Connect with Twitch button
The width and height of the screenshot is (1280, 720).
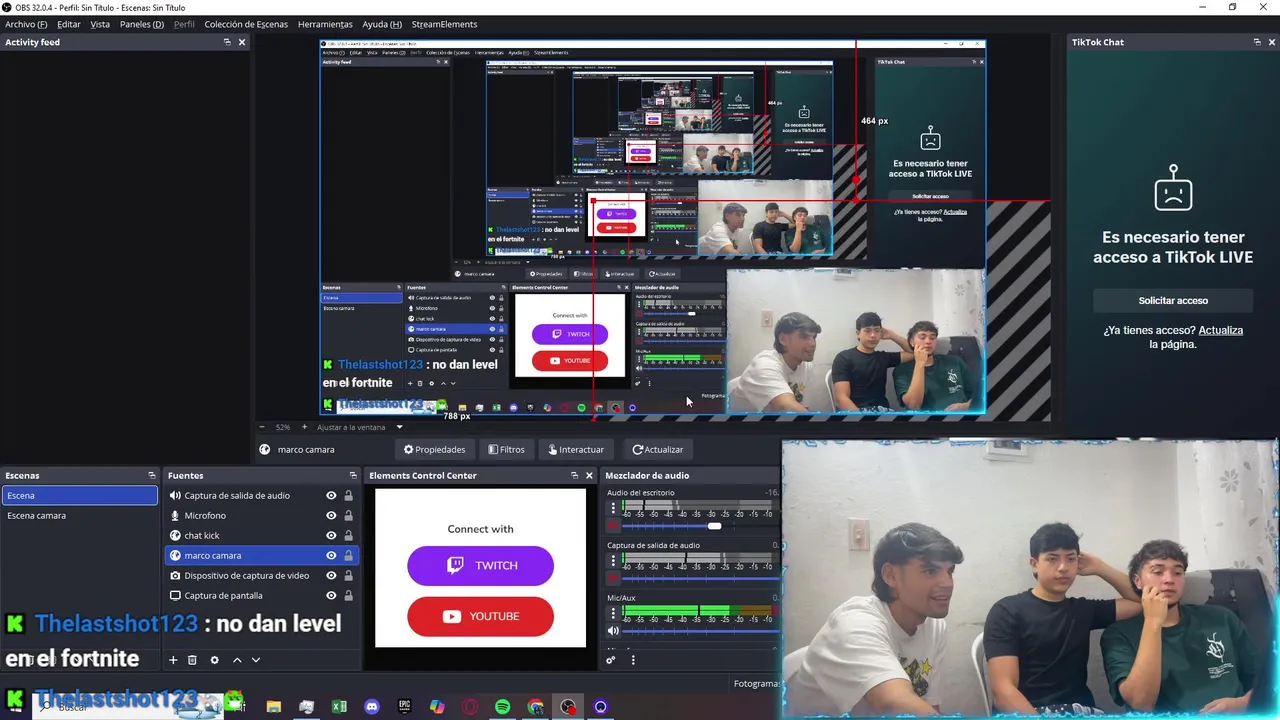click(480, 565)
